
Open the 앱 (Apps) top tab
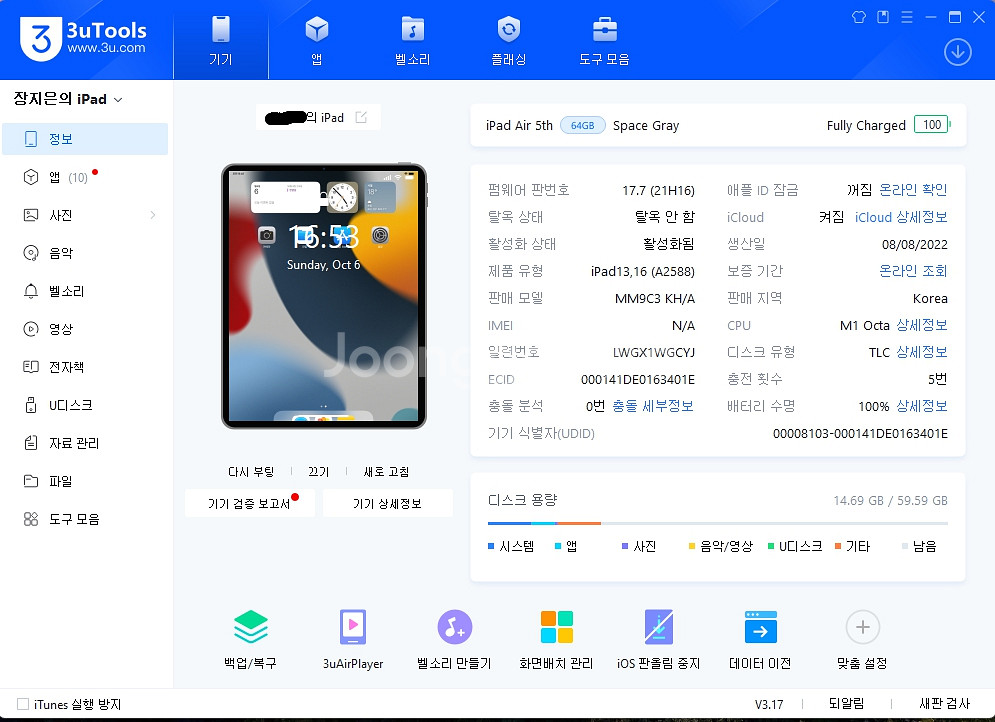[x=317, y=41]
